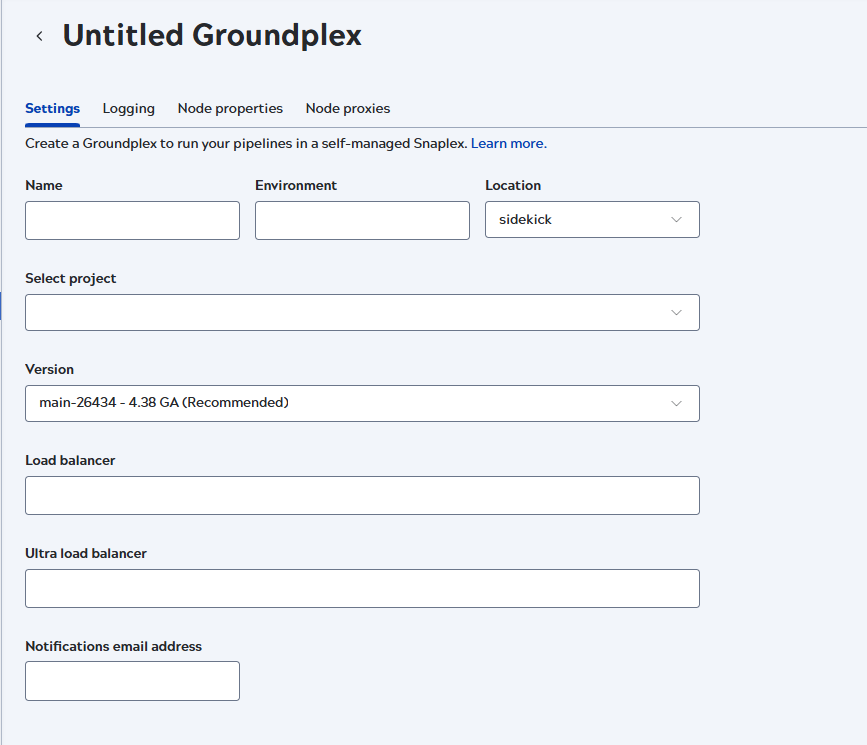
Task: Open the Node properties tab
Action: pyautogui.click(x=230, y=108)
